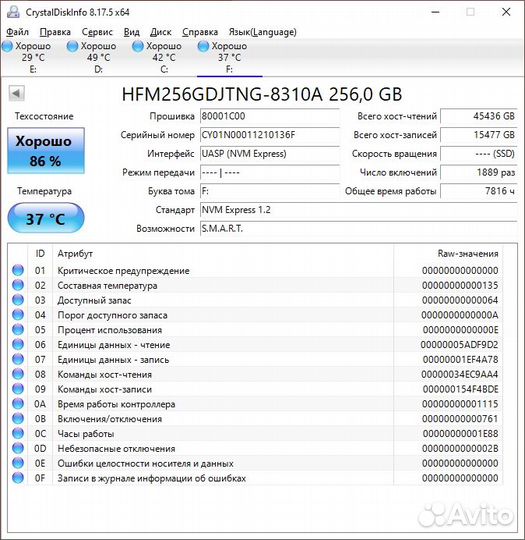Click the 37 °C temperature indicator
Screen dimensions: 525x540
pos(46,218)
